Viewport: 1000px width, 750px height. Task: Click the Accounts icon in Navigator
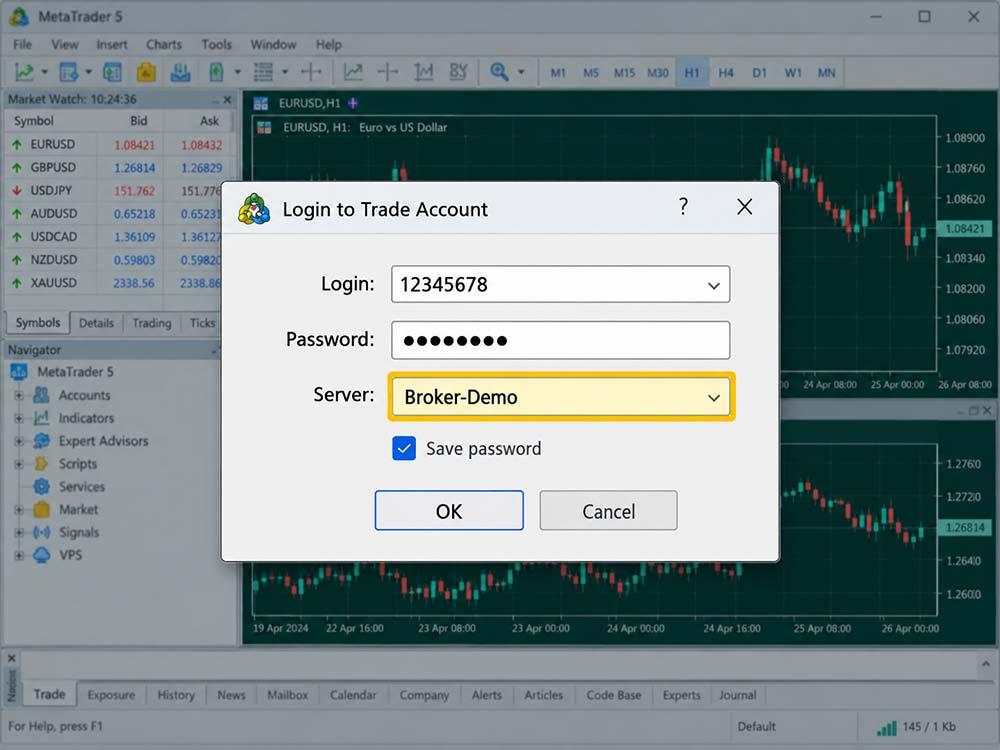(41, 395)
